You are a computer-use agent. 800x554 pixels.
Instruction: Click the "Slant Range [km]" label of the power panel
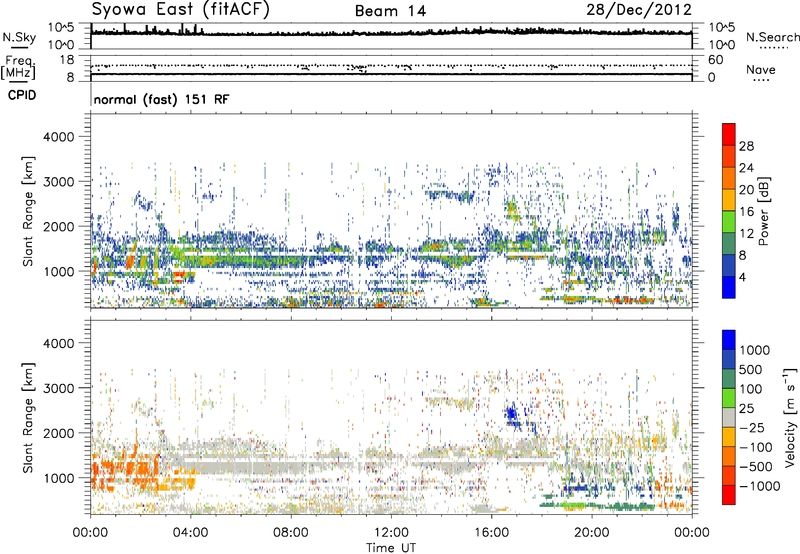28,211
